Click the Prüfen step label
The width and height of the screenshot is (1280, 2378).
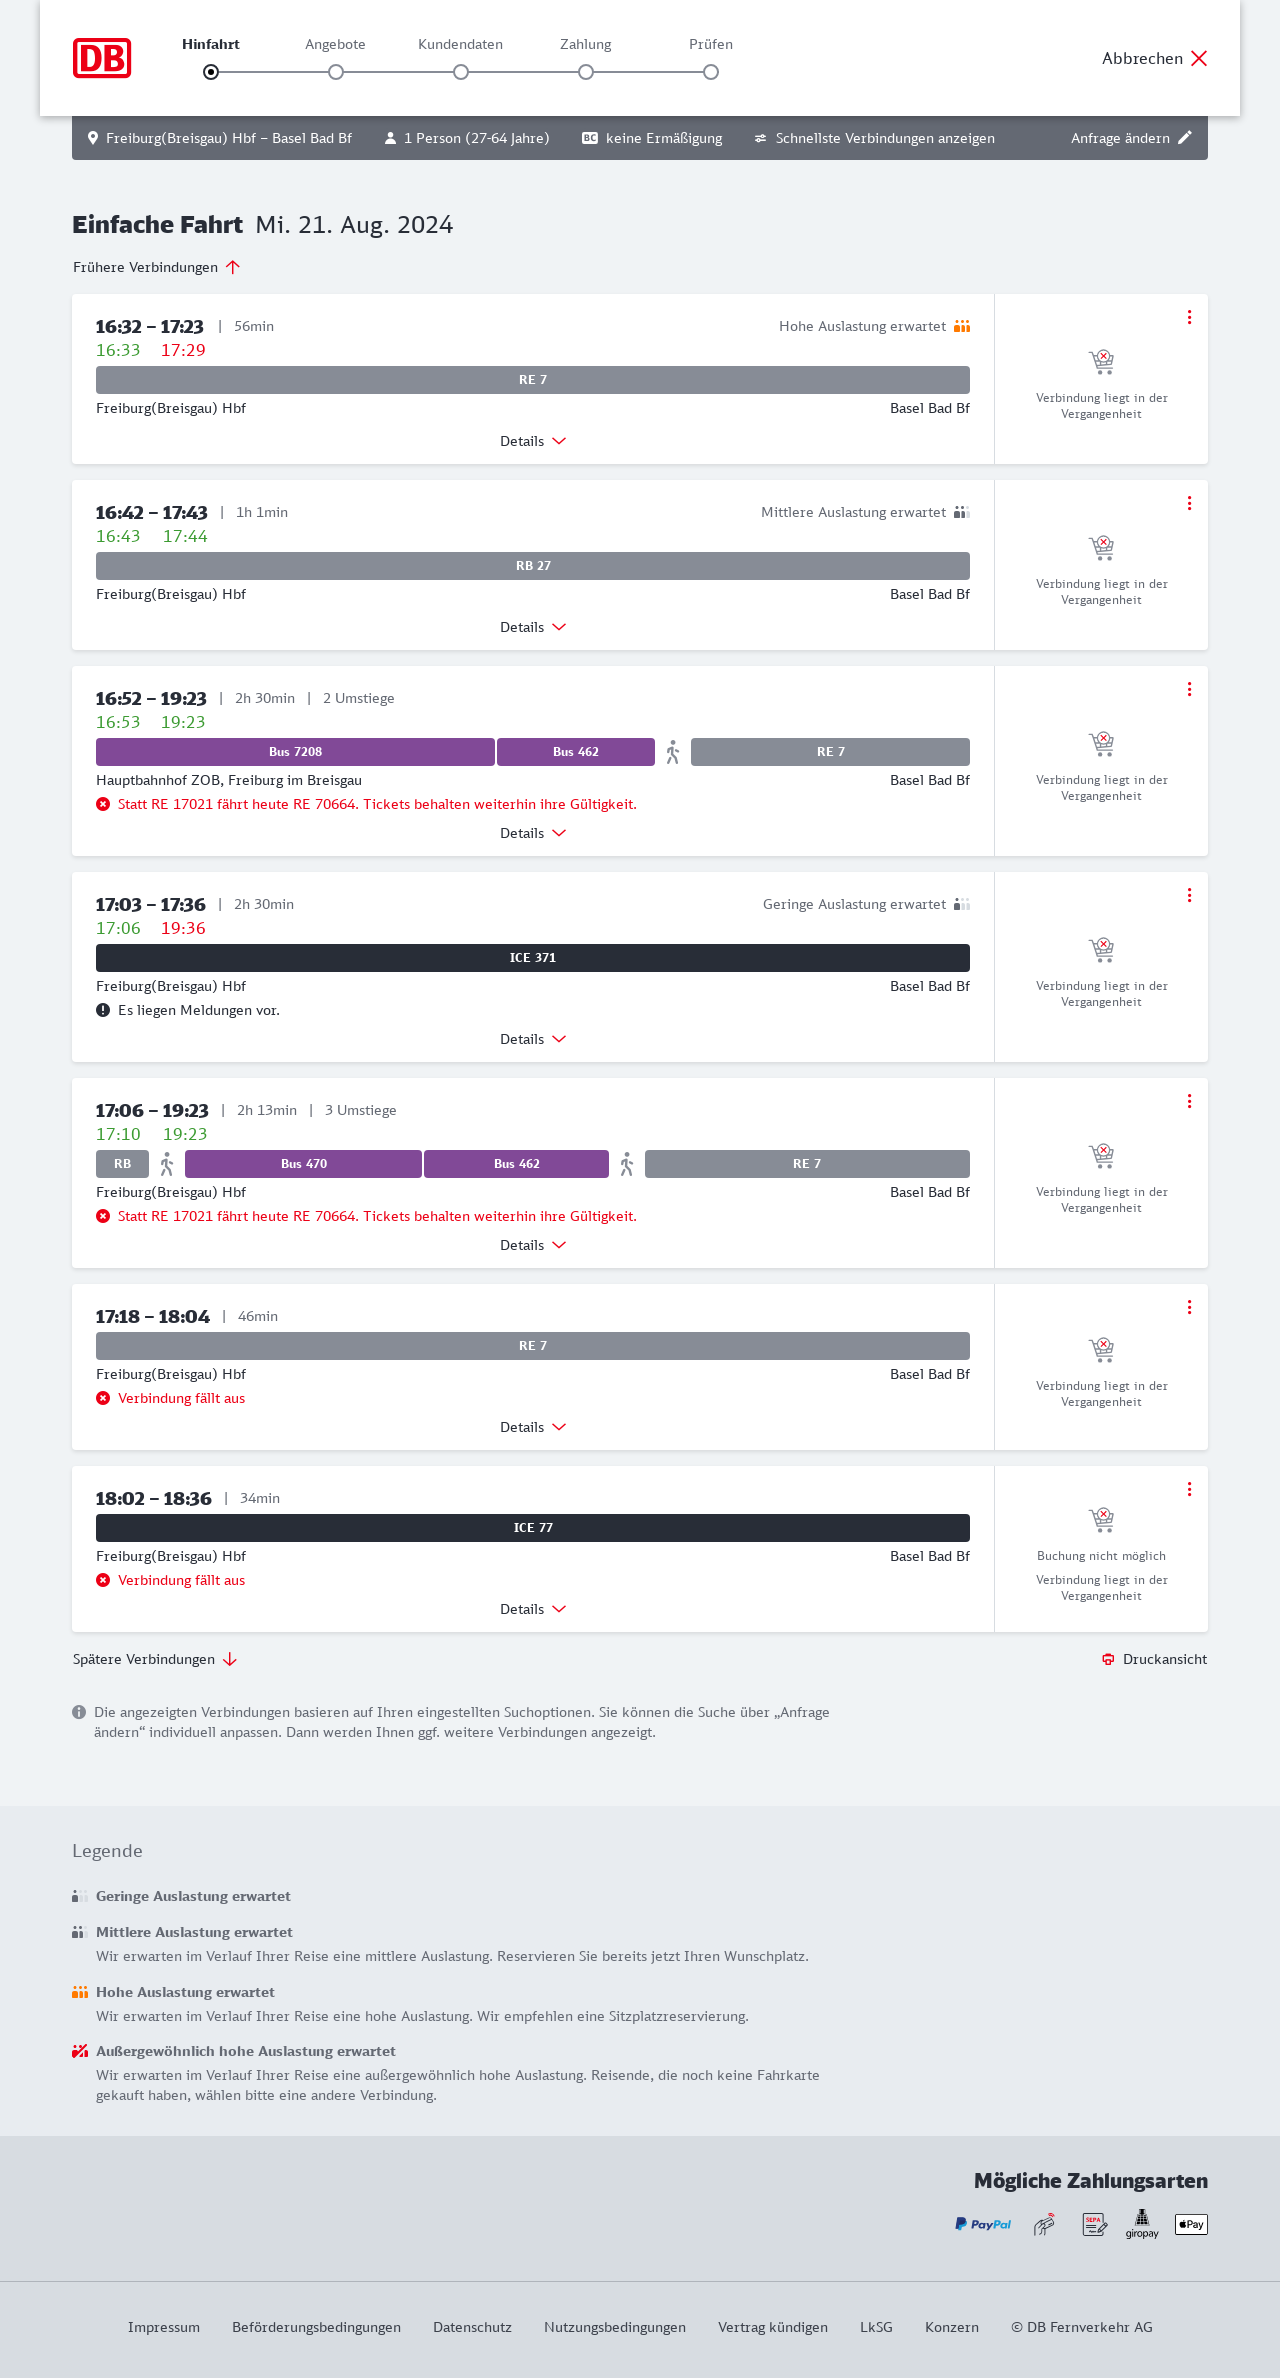click(711, 44)
